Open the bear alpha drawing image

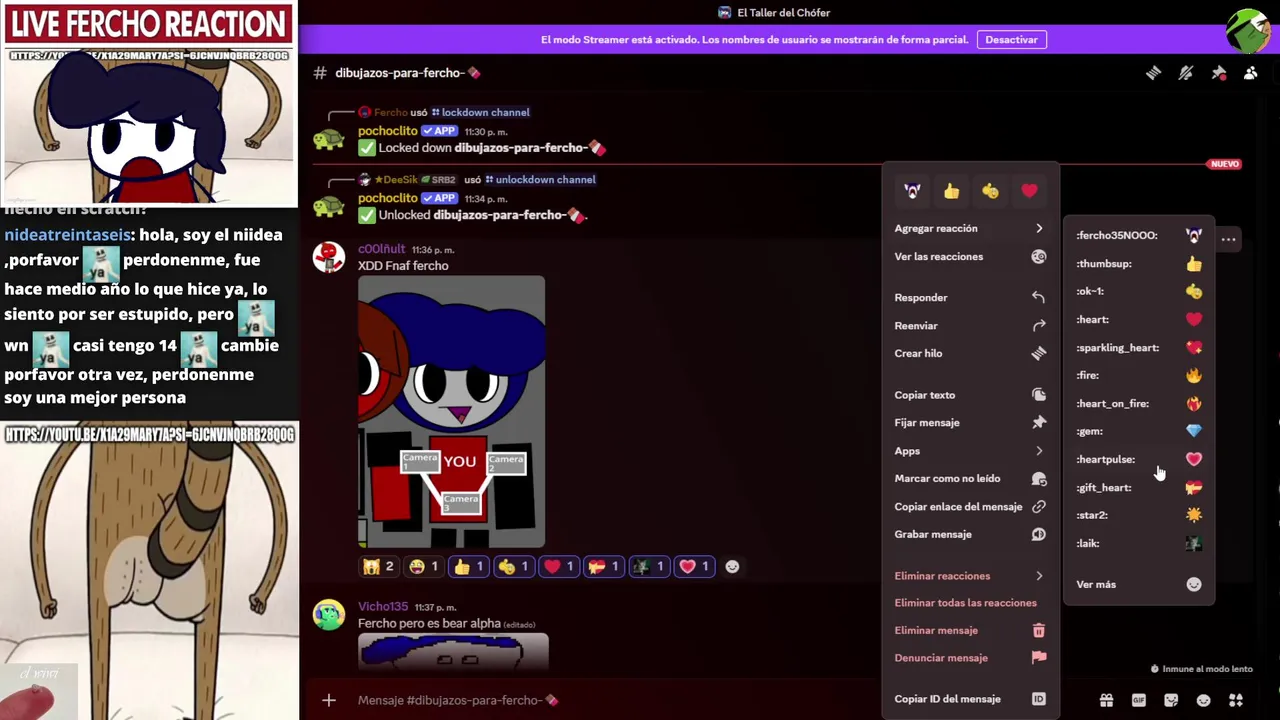[x=453, y=652]
